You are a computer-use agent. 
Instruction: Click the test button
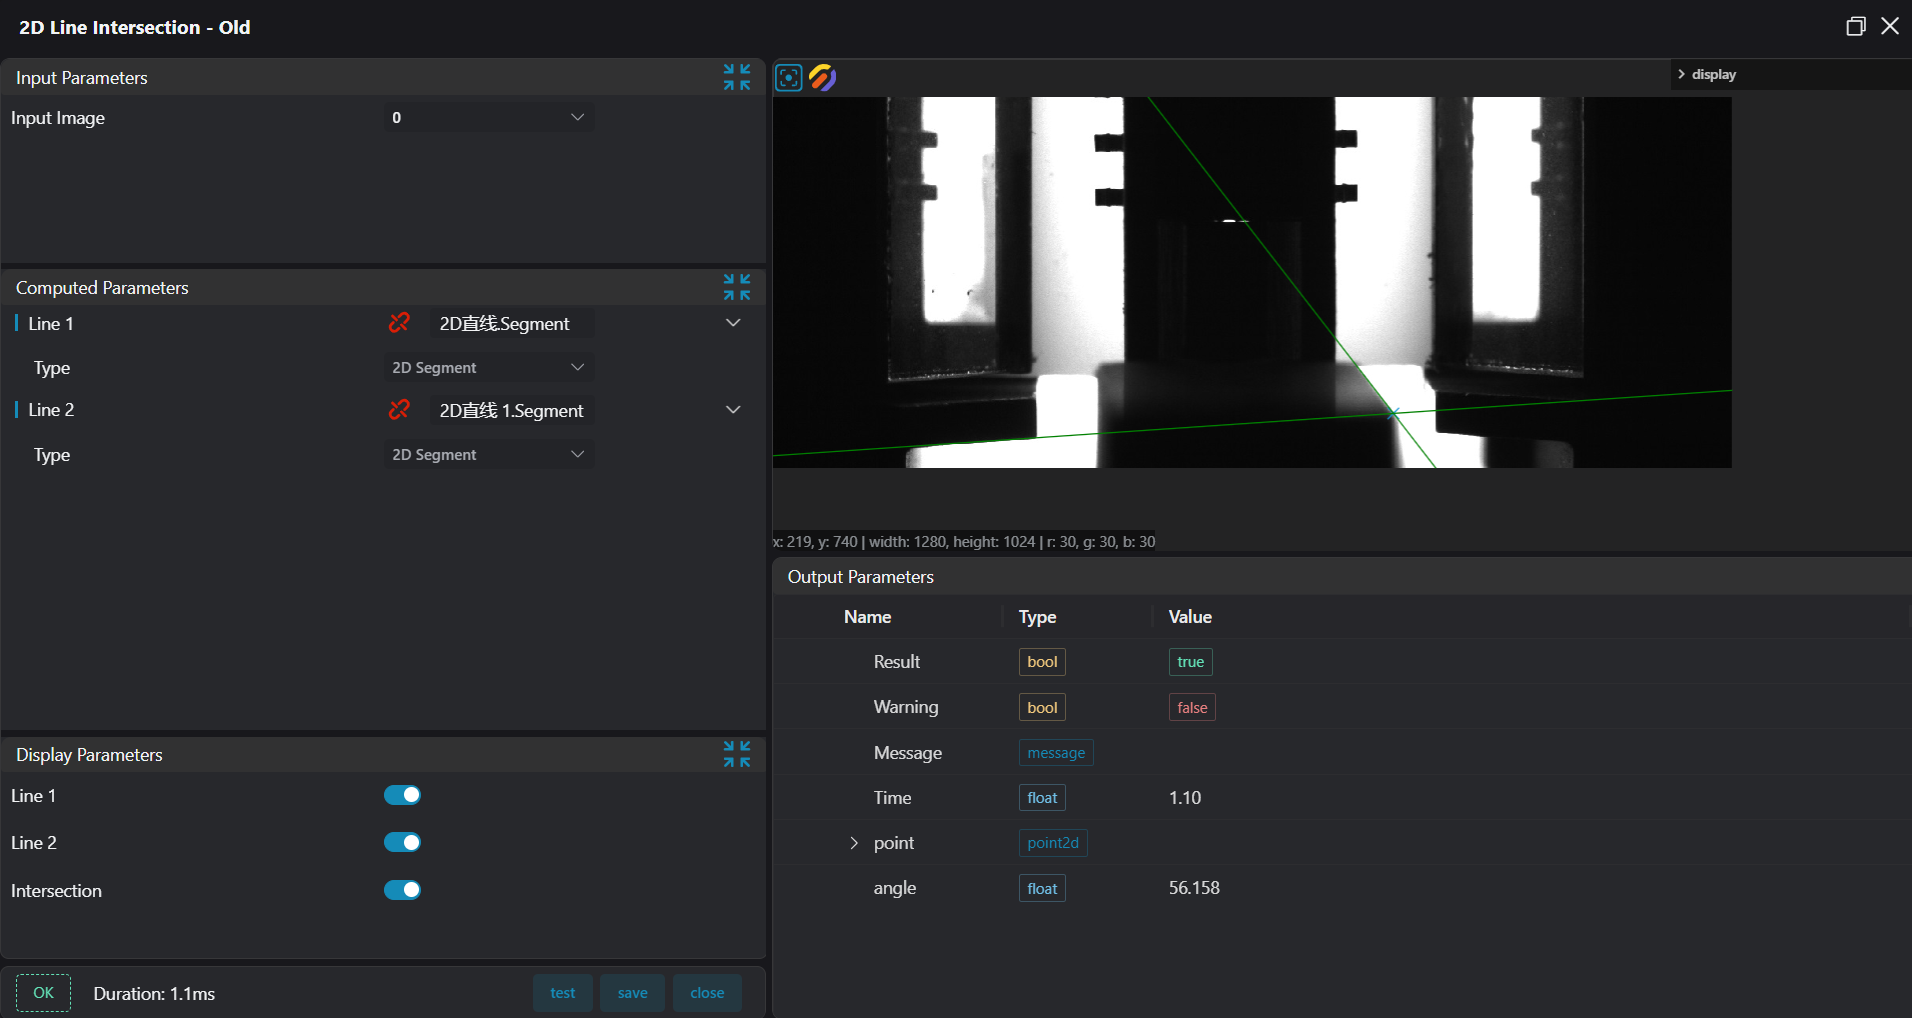pyautogui.click(x=562, y=993)
